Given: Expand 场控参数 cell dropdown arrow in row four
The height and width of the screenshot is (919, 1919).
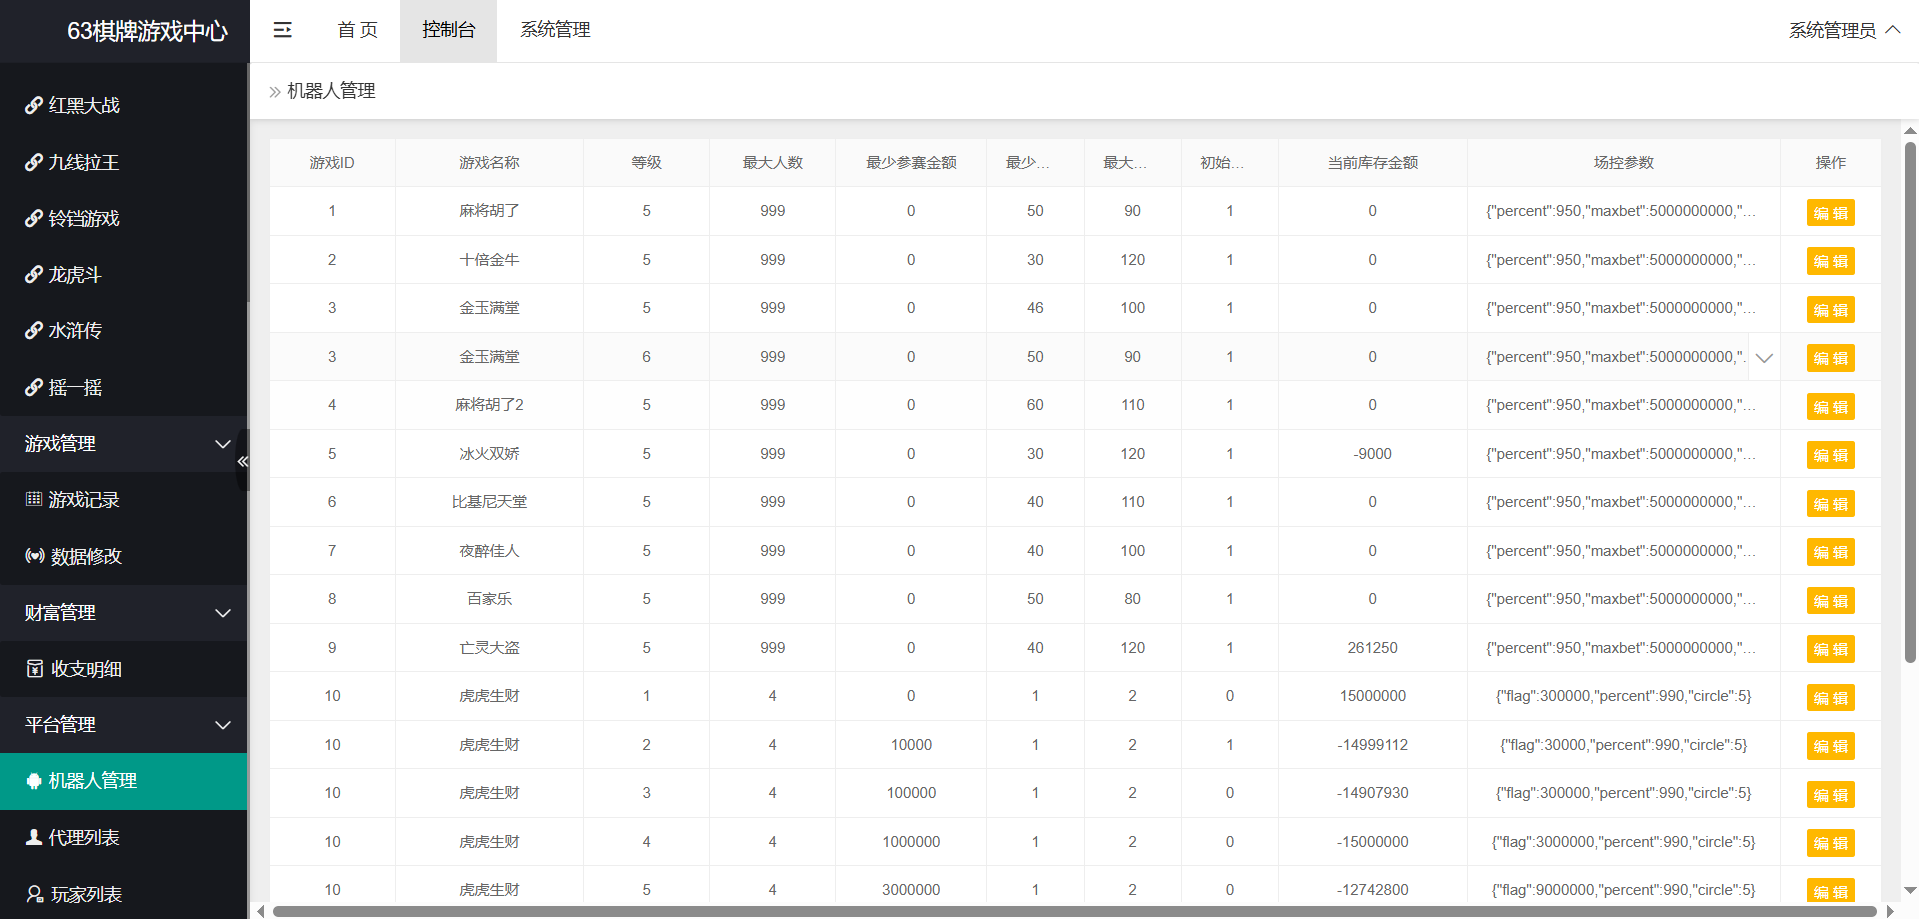Looking at the screenshot, I should tap(1764, 358).
